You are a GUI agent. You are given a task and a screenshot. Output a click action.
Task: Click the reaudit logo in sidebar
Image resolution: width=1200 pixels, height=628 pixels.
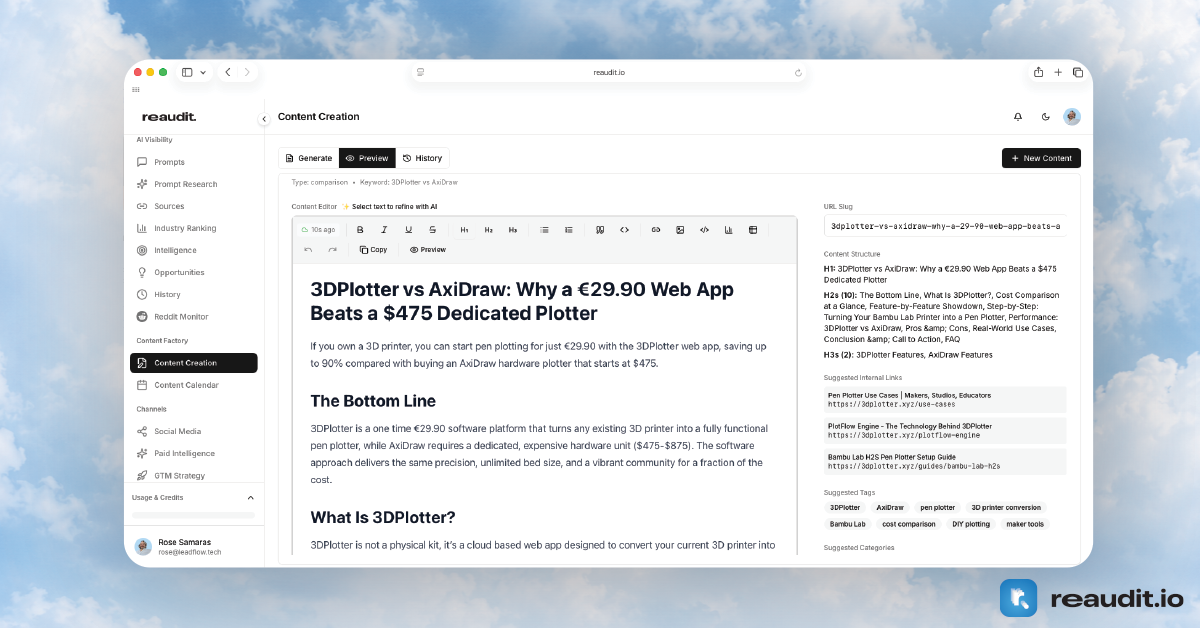168,117
